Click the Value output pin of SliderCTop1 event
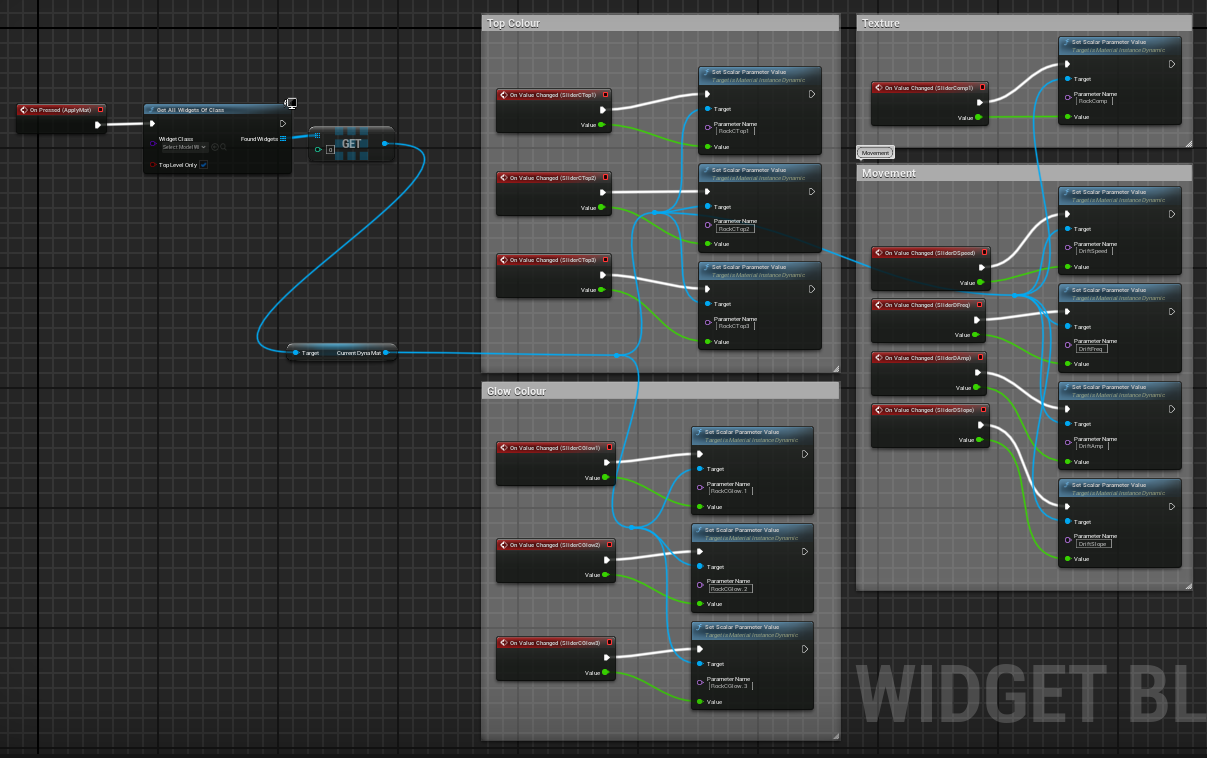This screenshot has width=1207, height=758. coord(601,125)
